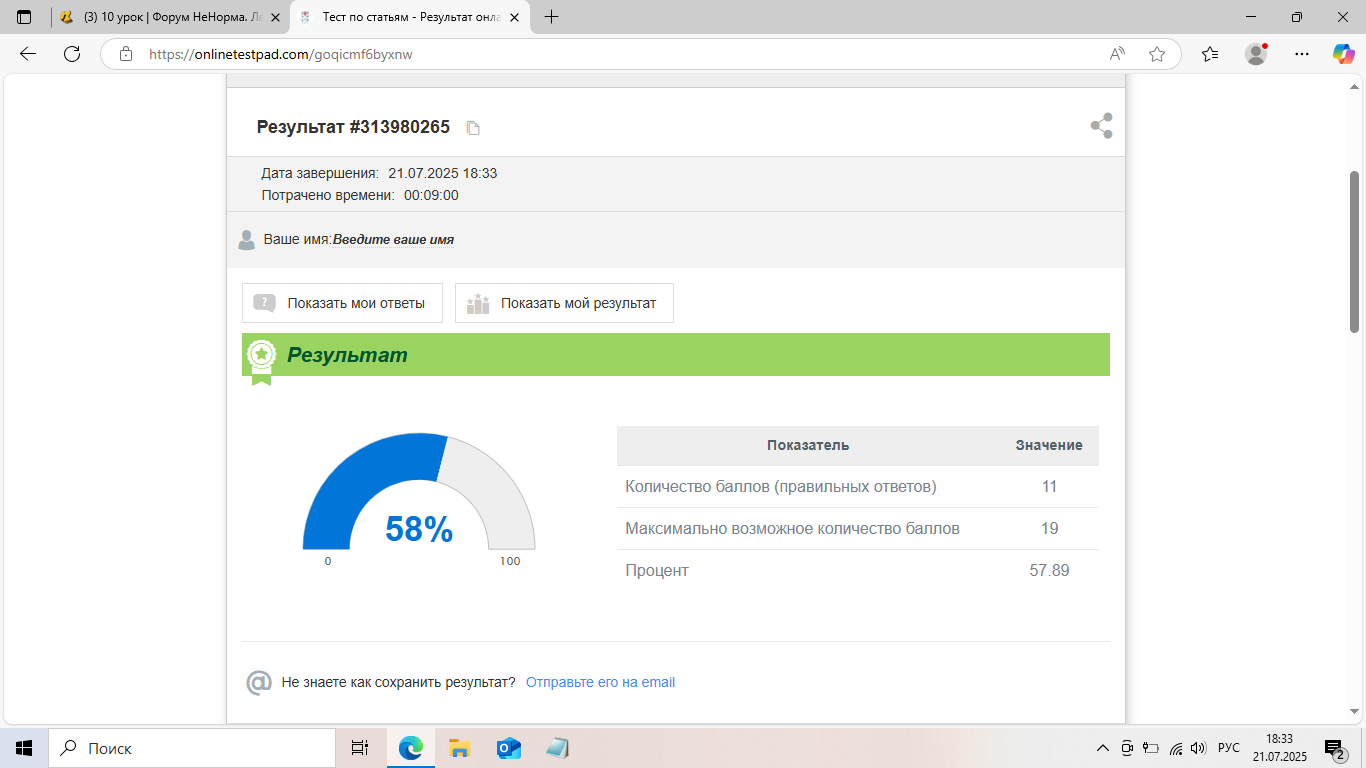Open File Explorer on taskbar

(459, 748)
